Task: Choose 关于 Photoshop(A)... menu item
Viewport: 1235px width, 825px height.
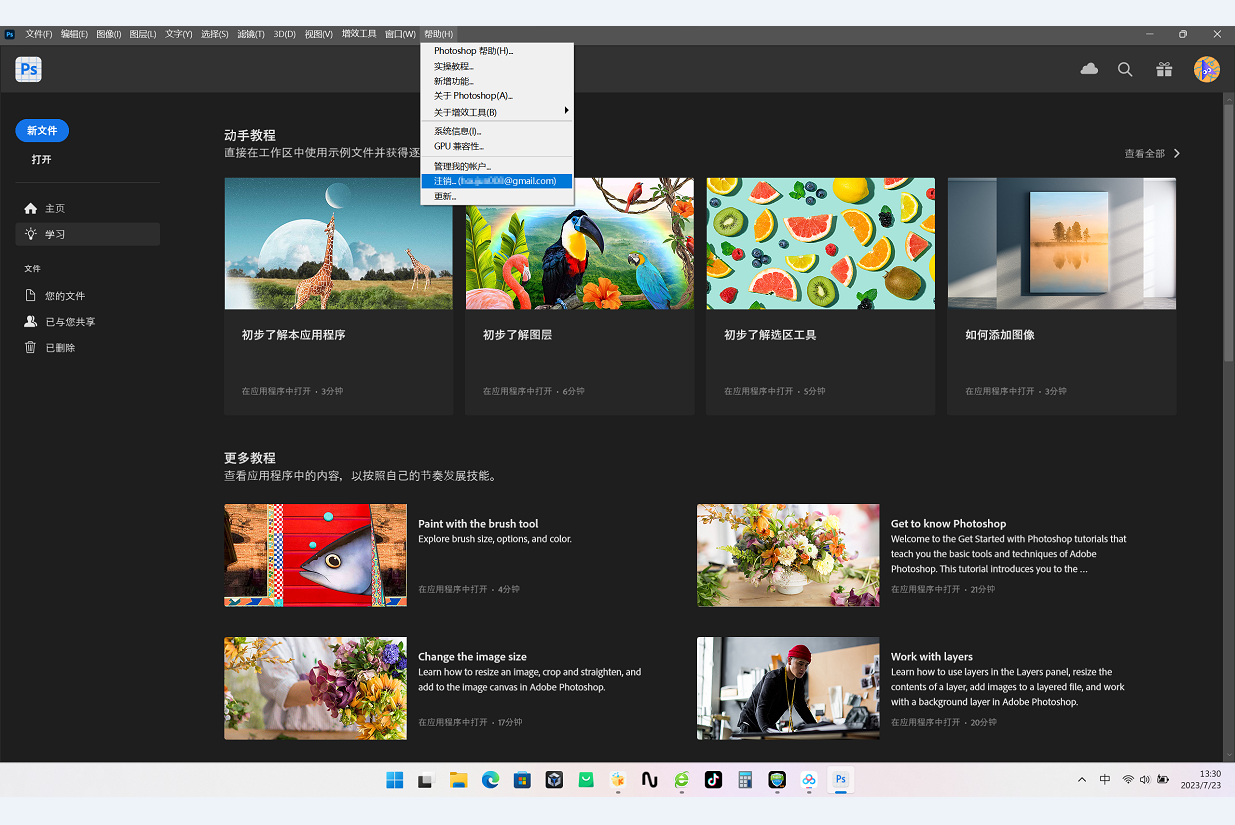Action: pos(497,96)
